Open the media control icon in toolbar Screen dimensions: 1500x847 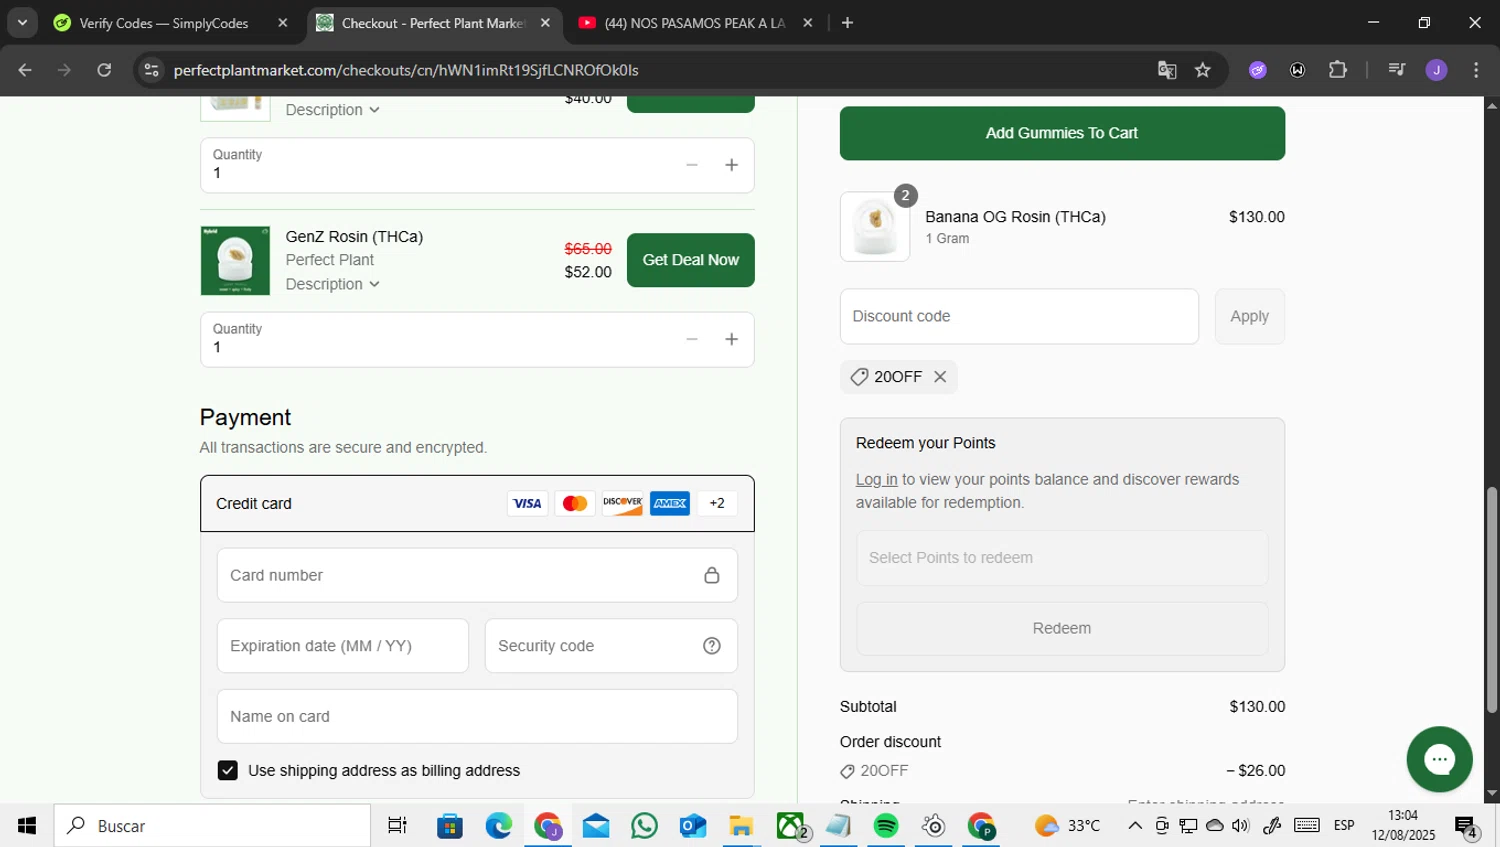point(1396,70)
